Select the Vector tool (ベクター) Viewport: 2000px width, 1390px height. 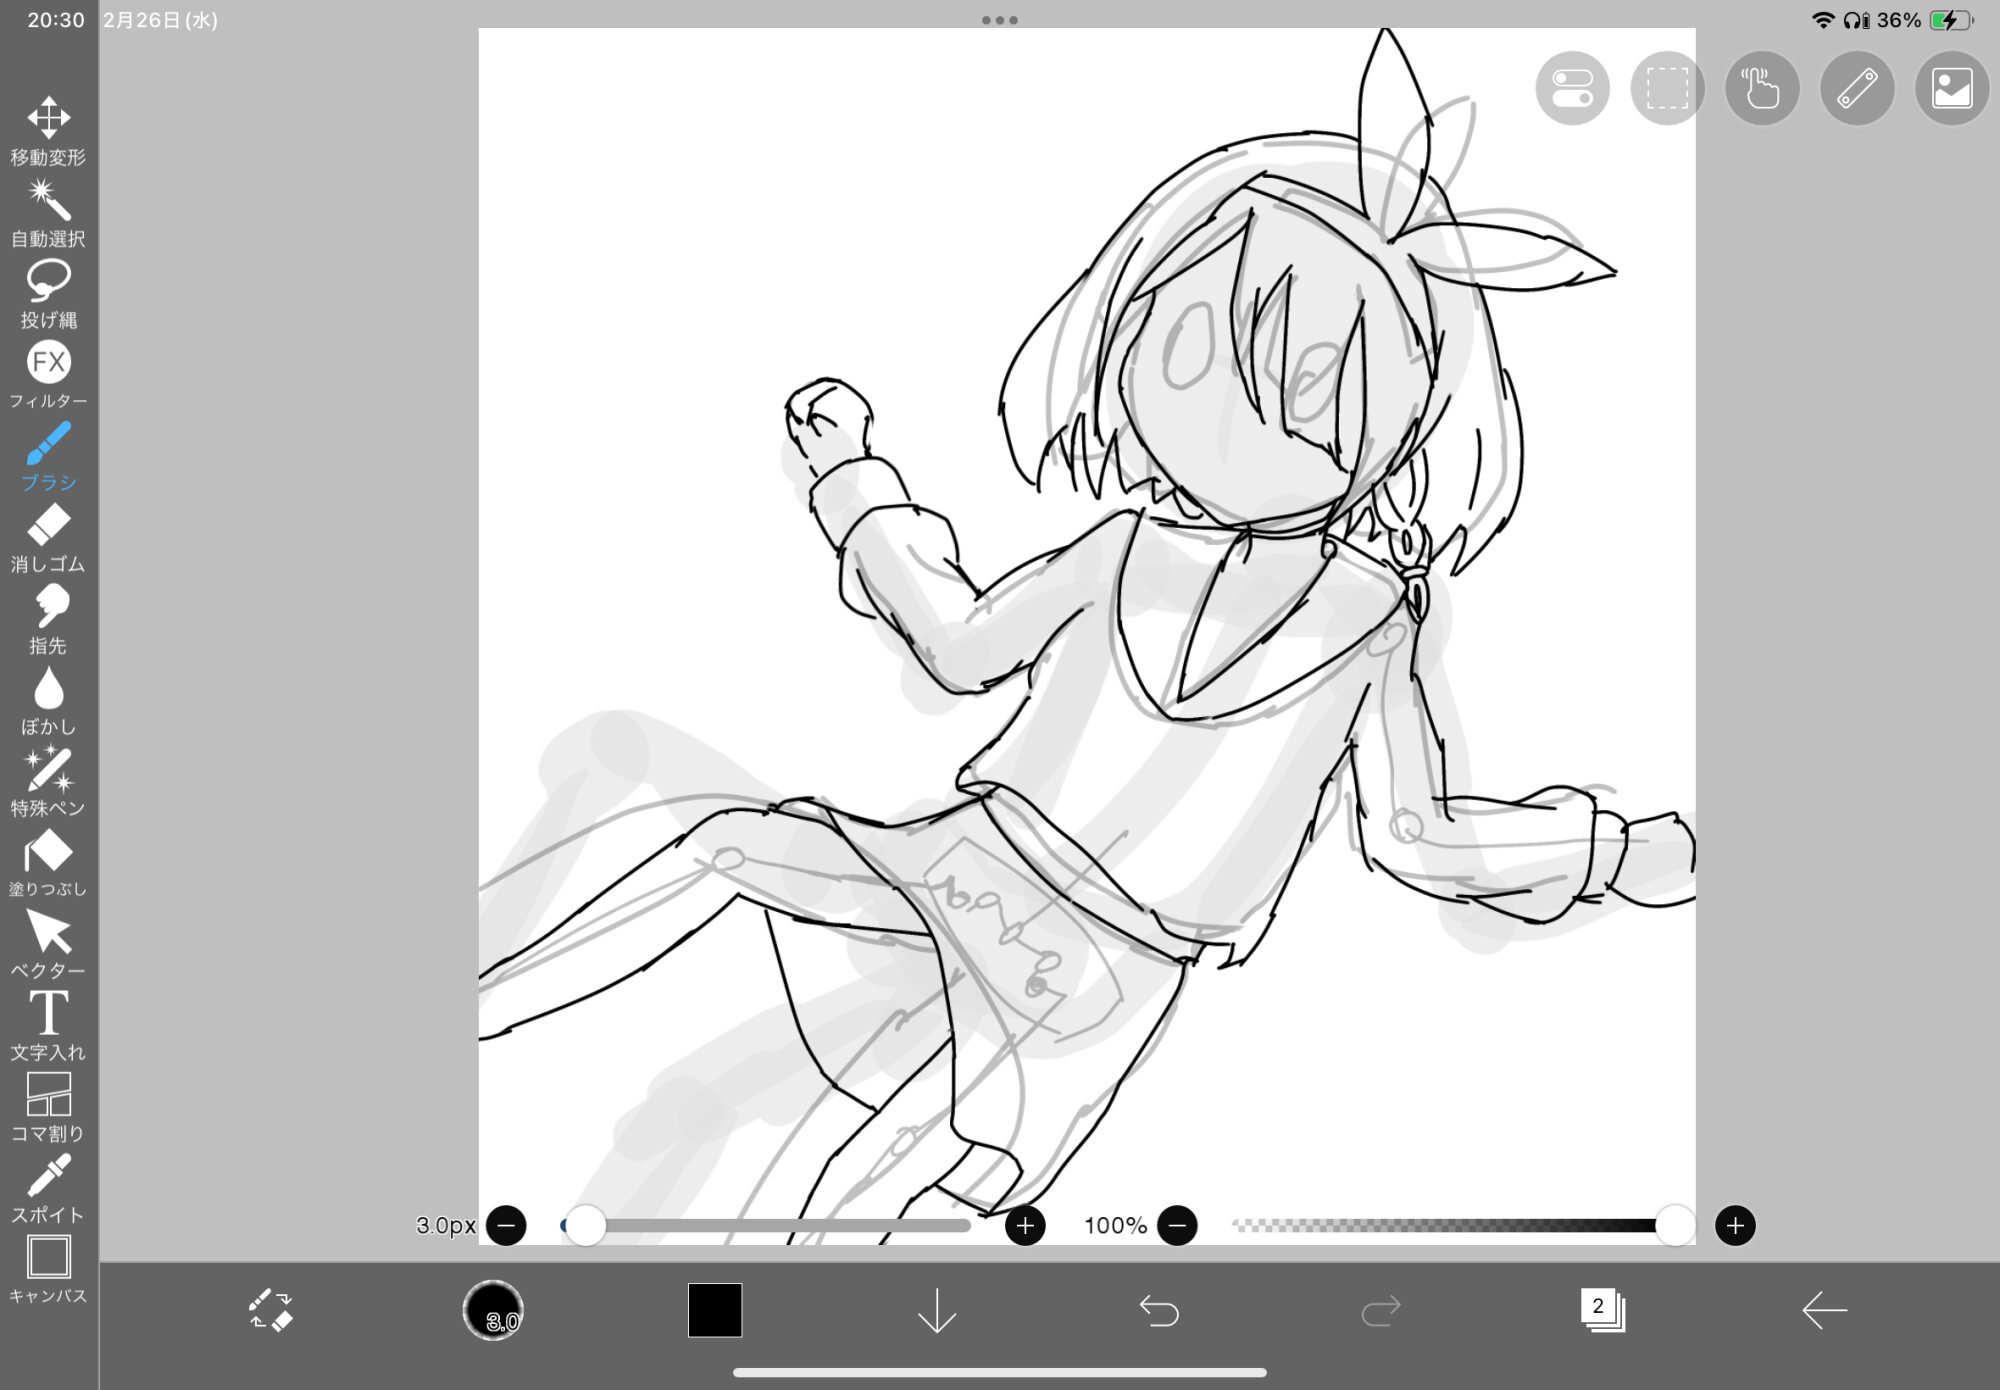tap(48, 945)
